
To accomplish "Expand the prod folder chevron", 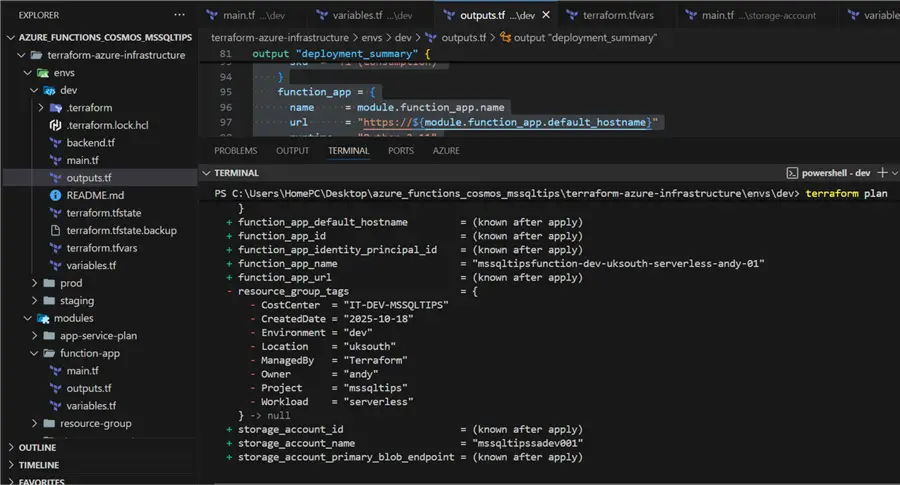I will [x=34, y=283].
